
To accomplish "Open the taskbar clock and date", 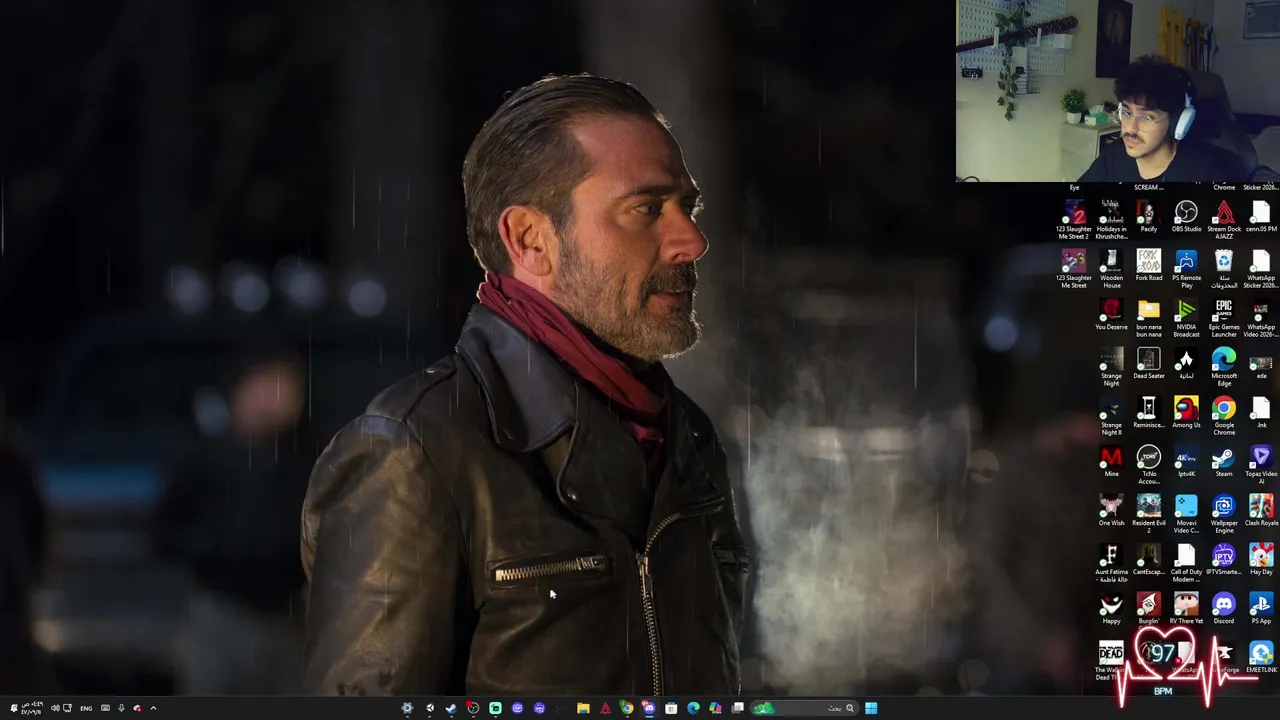I will [32, 708].
